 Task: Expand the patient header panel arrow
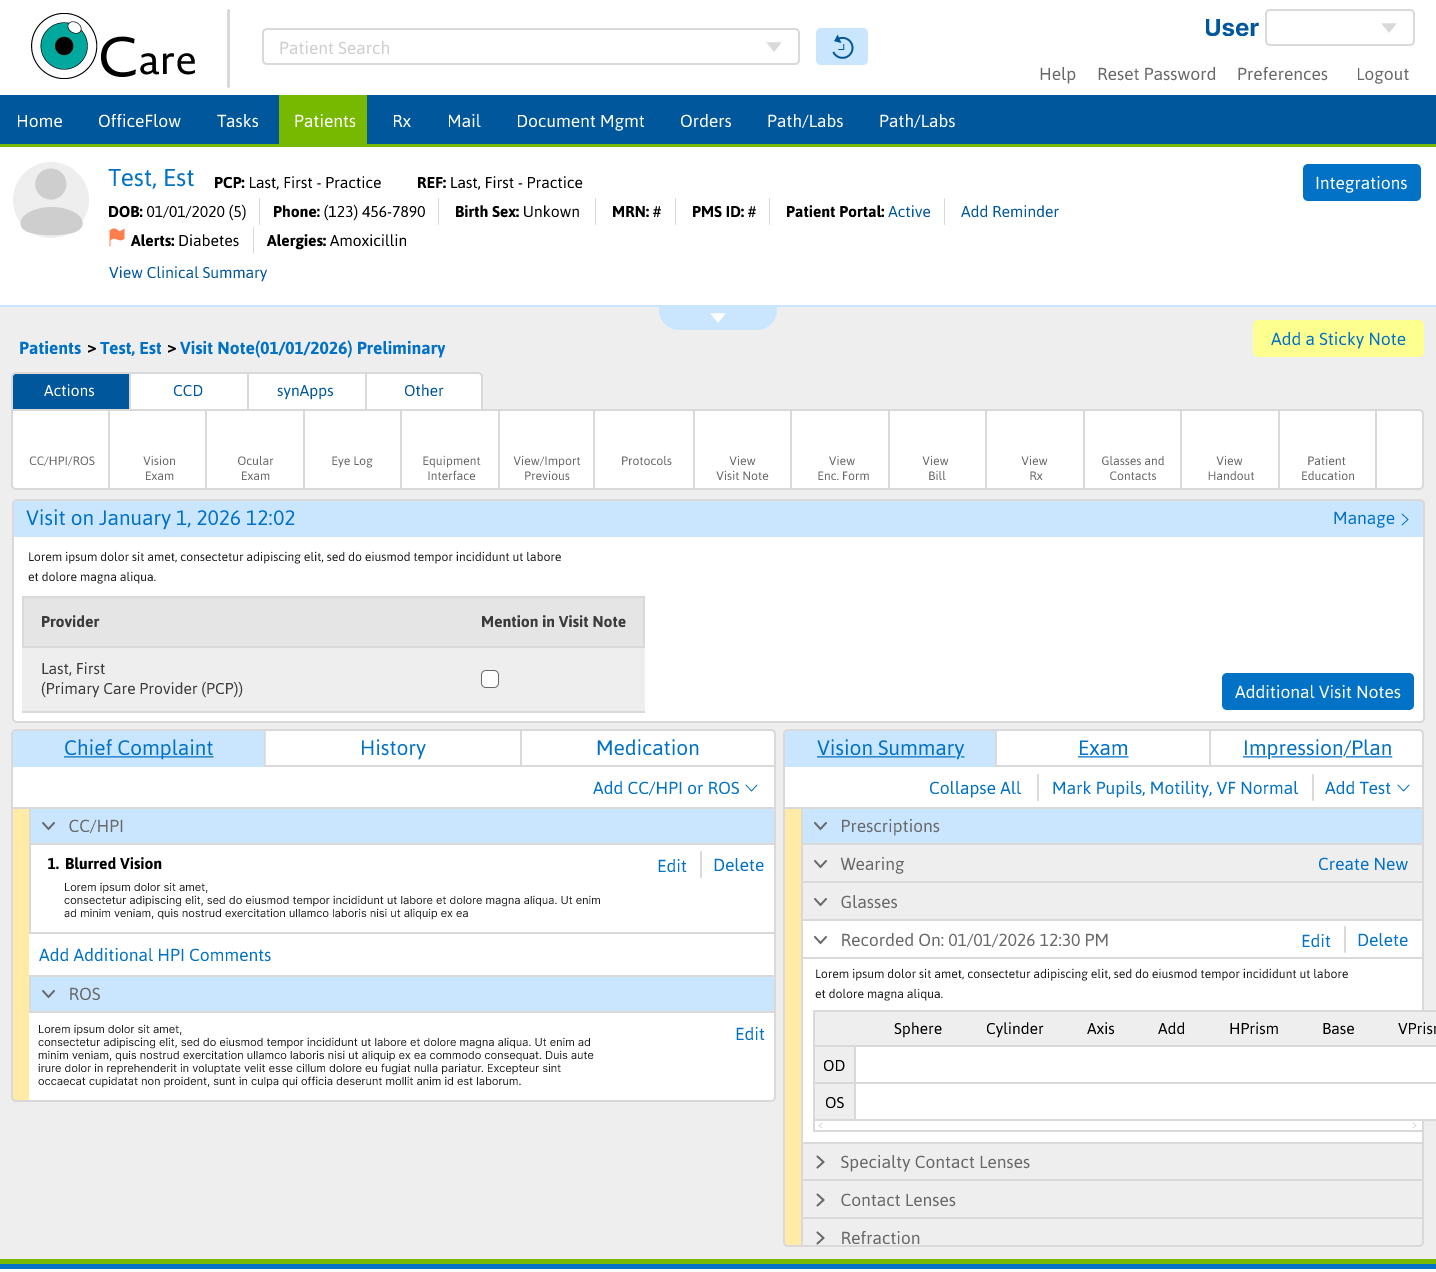tap(718, 317)
